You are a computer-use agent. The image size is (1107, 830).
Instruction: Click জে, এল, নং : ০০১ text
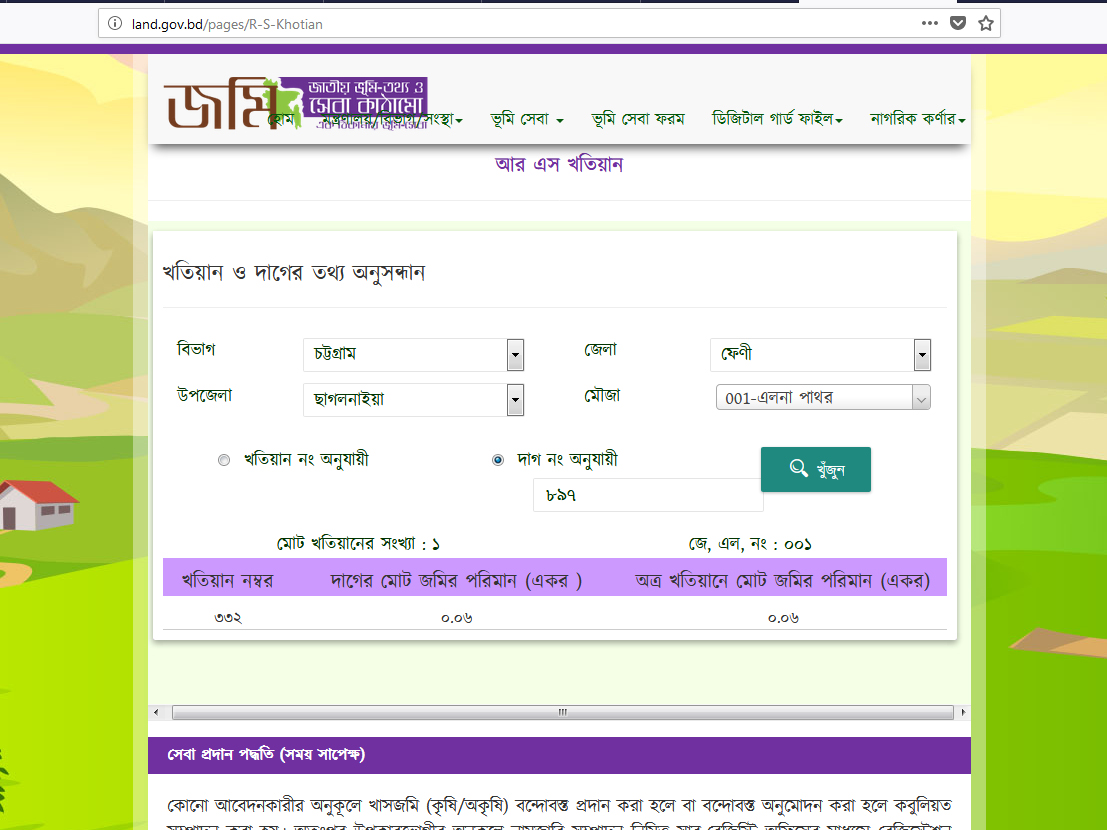750,544
